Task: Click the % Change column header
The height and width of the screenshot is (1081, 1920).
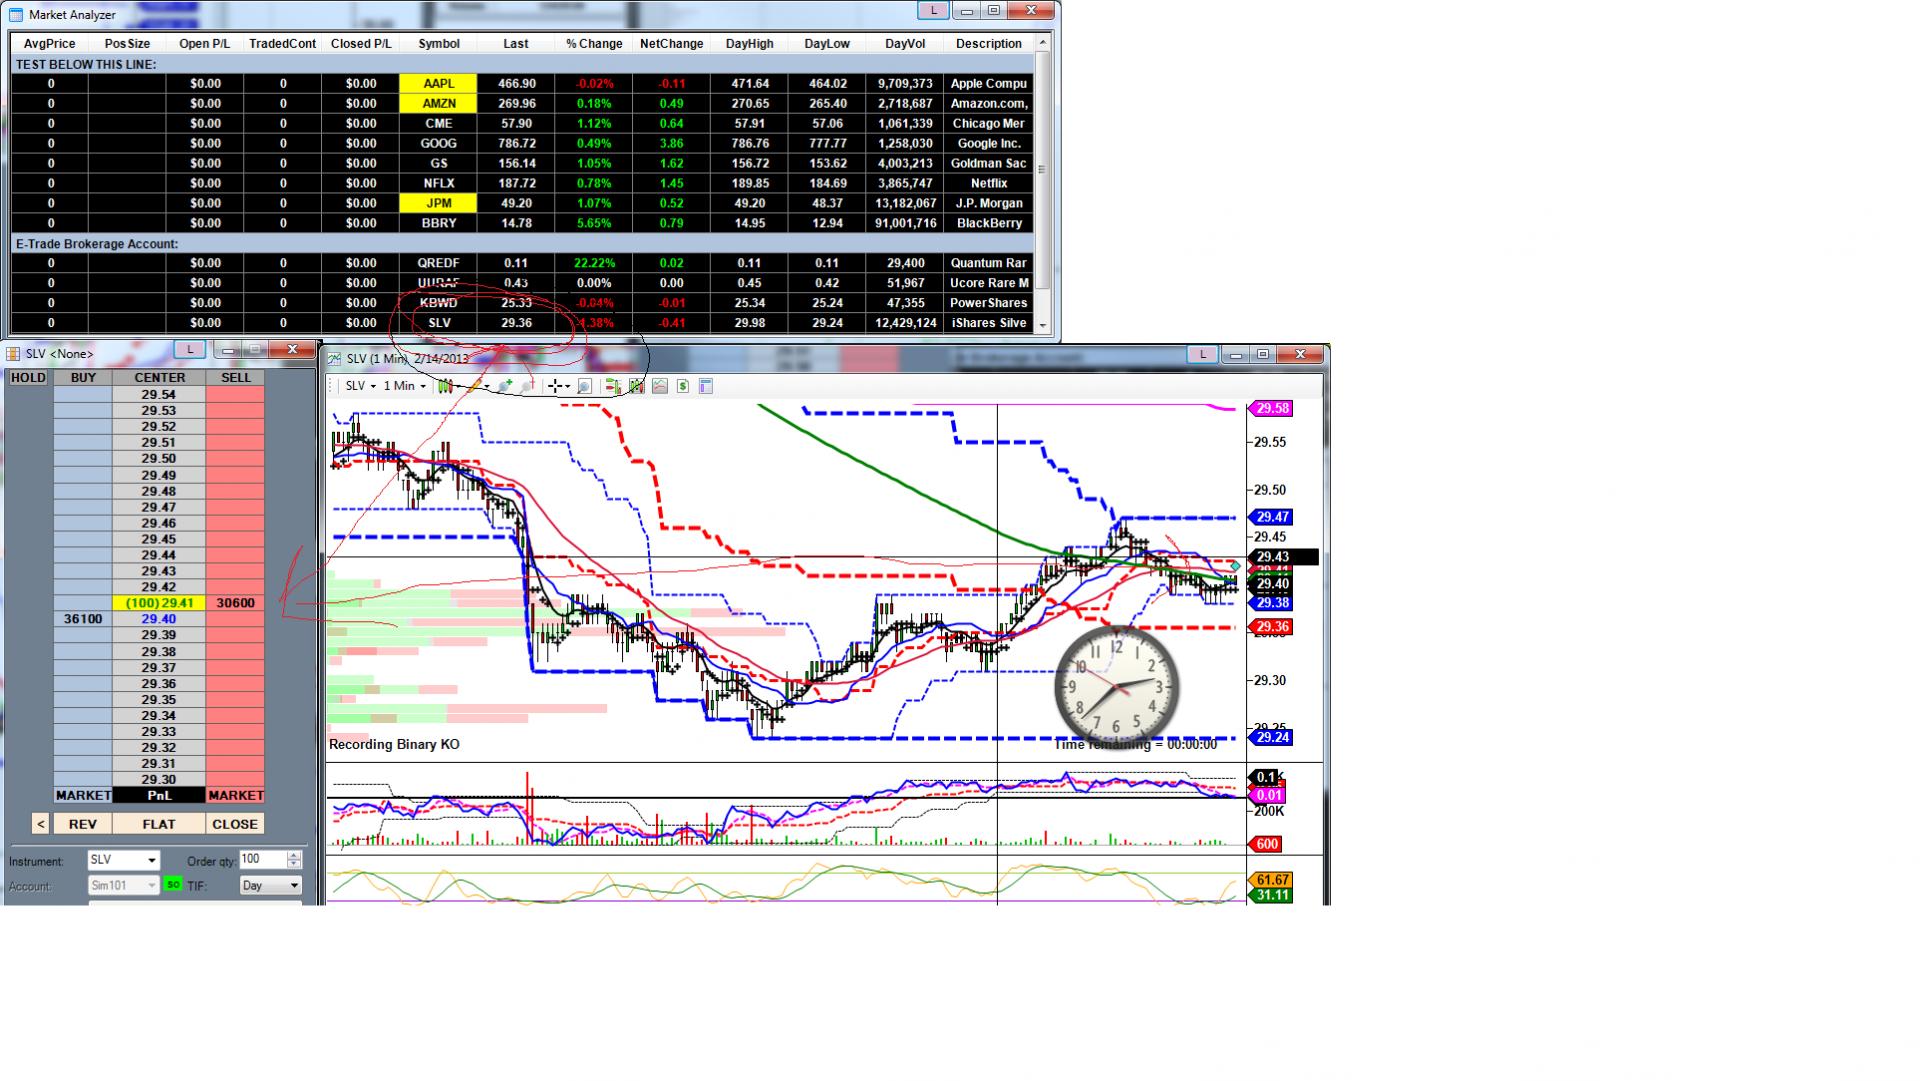Action: tap(594, 43)
